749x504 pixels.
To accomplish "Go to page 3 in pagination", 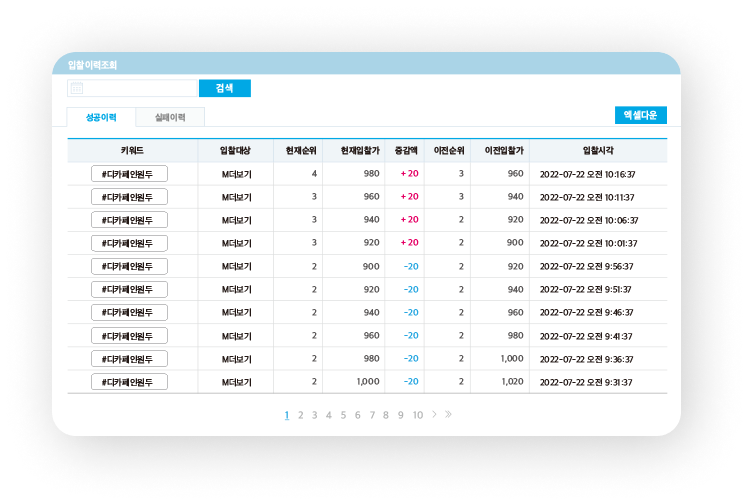I will 314,415.
